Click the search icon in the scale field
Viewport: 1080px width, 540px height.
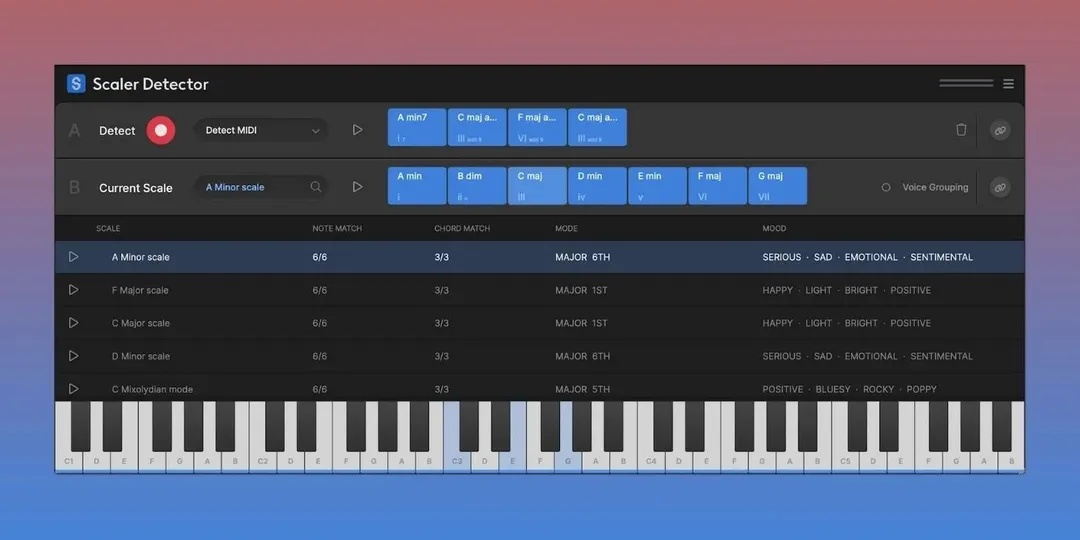(315, 187)
